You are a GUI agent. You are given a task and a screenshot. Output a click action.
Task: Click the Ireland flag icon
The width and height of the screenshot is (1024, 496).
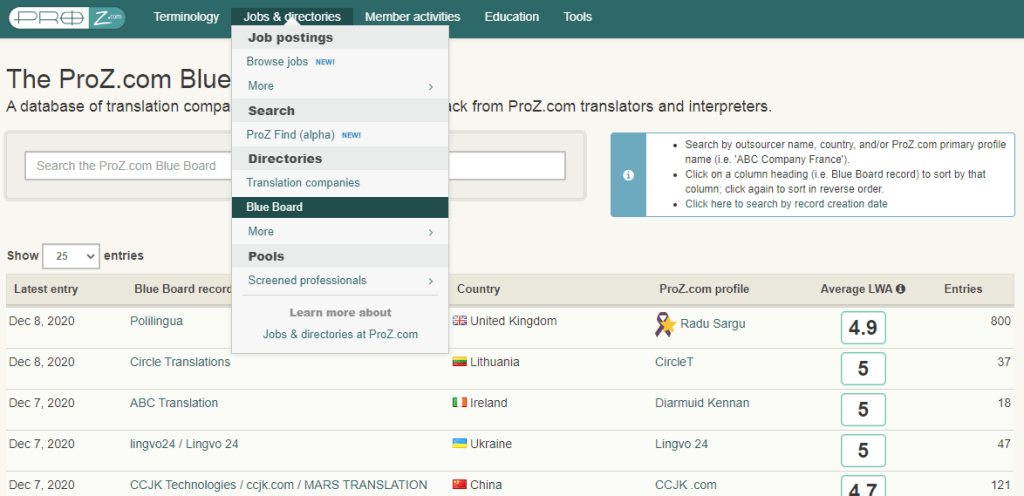pyautogui.click(x=460, y=403)
